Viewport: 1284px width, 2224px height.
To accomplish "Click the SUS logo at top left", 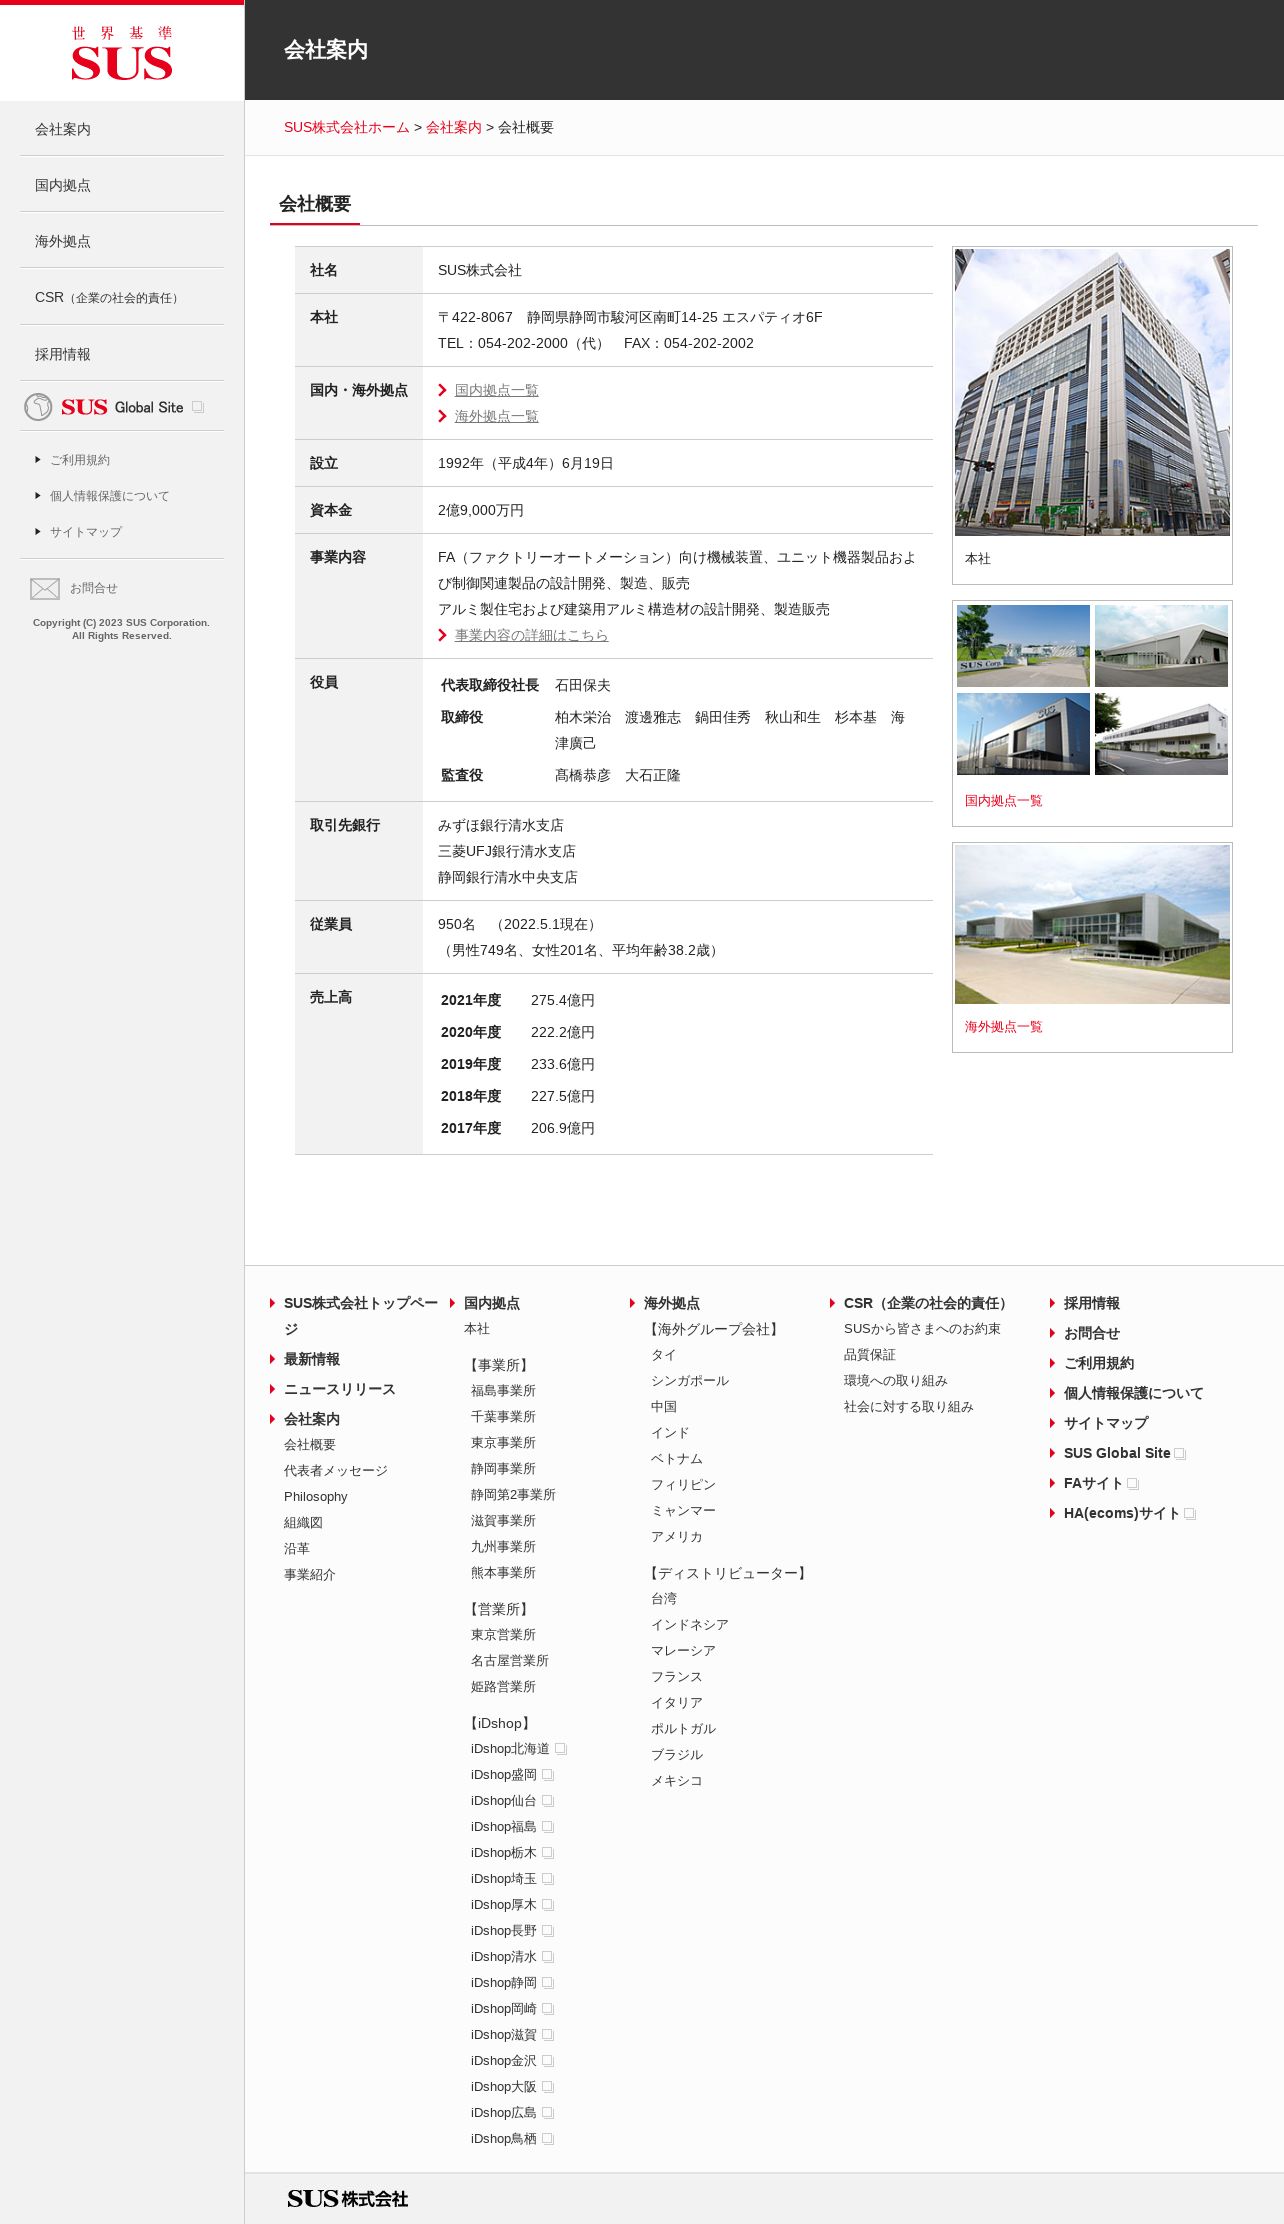I will pos(122,54).
